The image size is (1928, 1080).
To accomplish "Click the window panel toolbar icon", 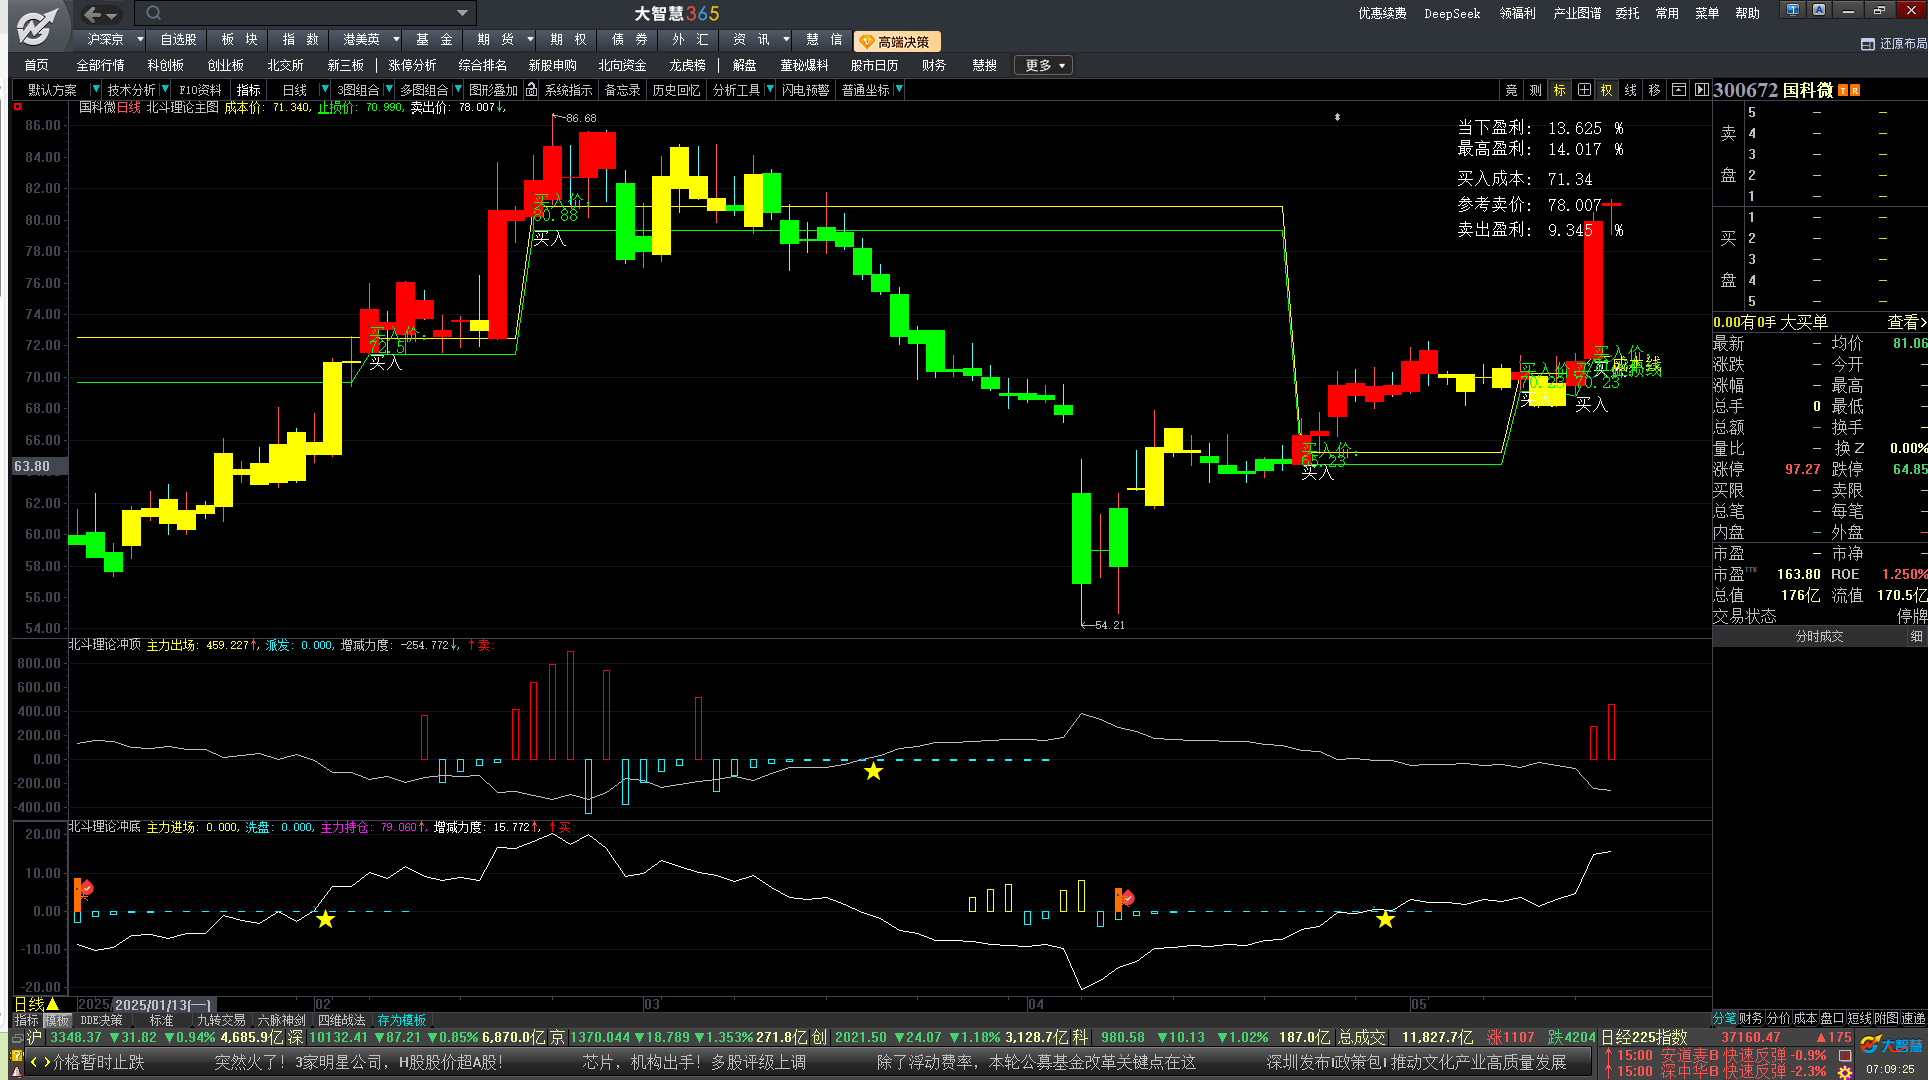I will pyautogui.click(x=1679, y=90).
